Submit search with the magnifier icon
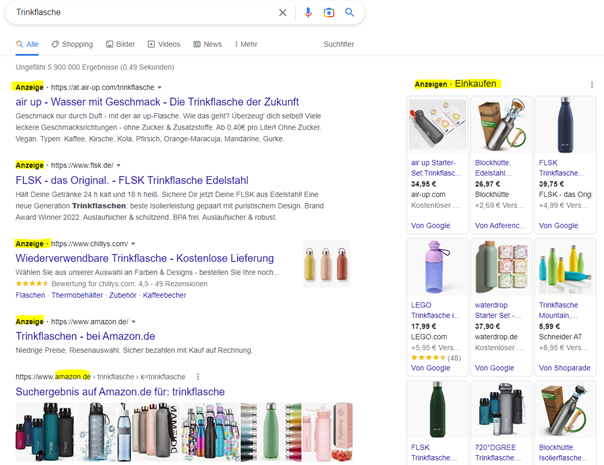Viewport: 604px width, 465px height. pyautogui.click(x=349, y=12)
